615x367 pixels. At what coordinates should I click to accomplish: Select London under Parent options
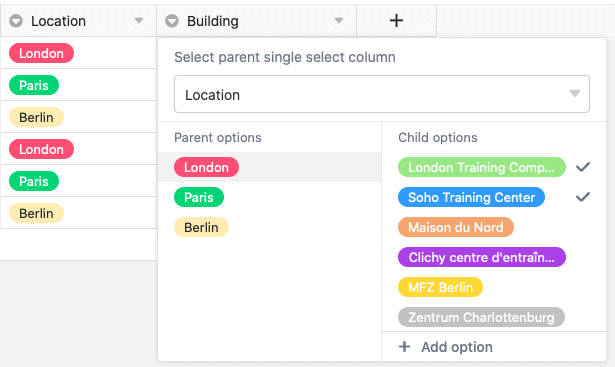pos(206,167)
